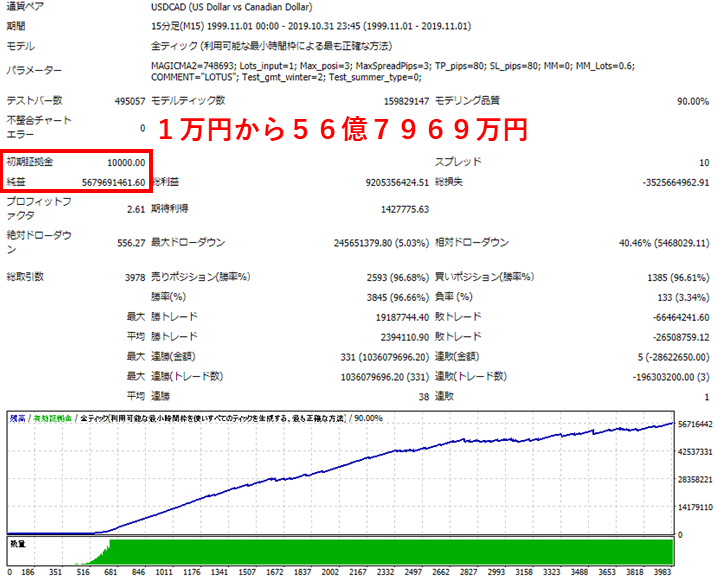Click the 数量 volume panel label
This screenshot has height=579, width=716.
pos(18,544)
